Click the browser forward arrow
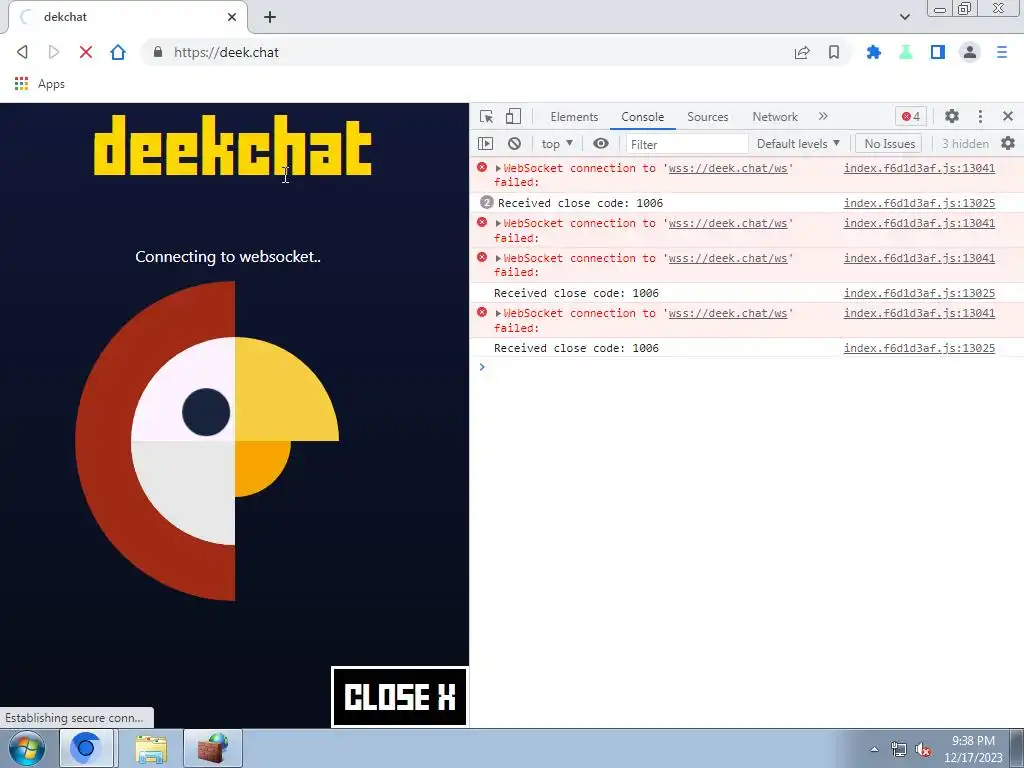Viewport: 1024px width, 768px height. pos(54,52)
